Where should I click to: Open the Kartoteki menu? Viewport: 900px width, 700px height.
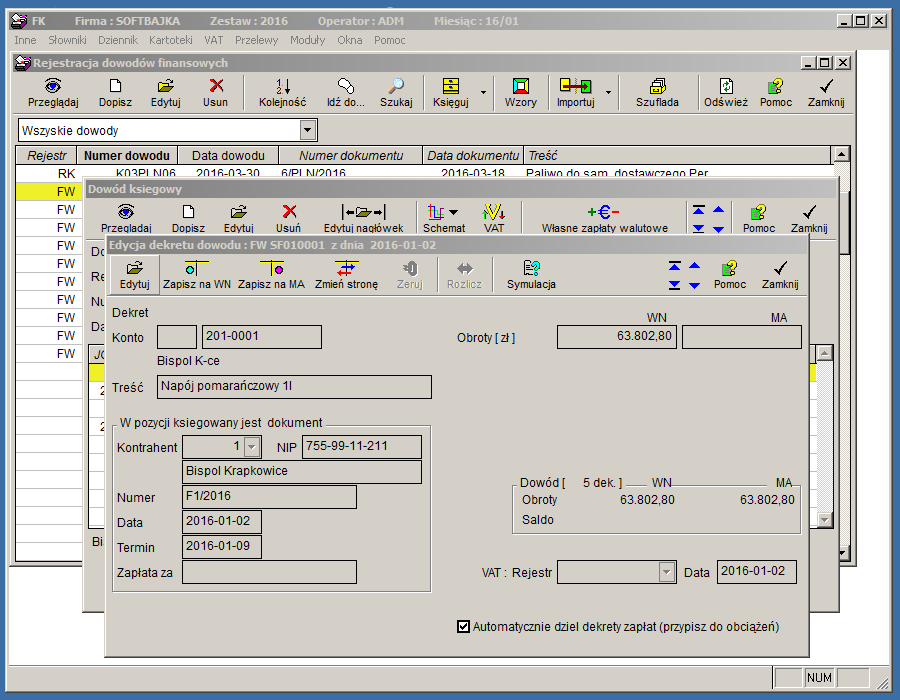(170, 40)
